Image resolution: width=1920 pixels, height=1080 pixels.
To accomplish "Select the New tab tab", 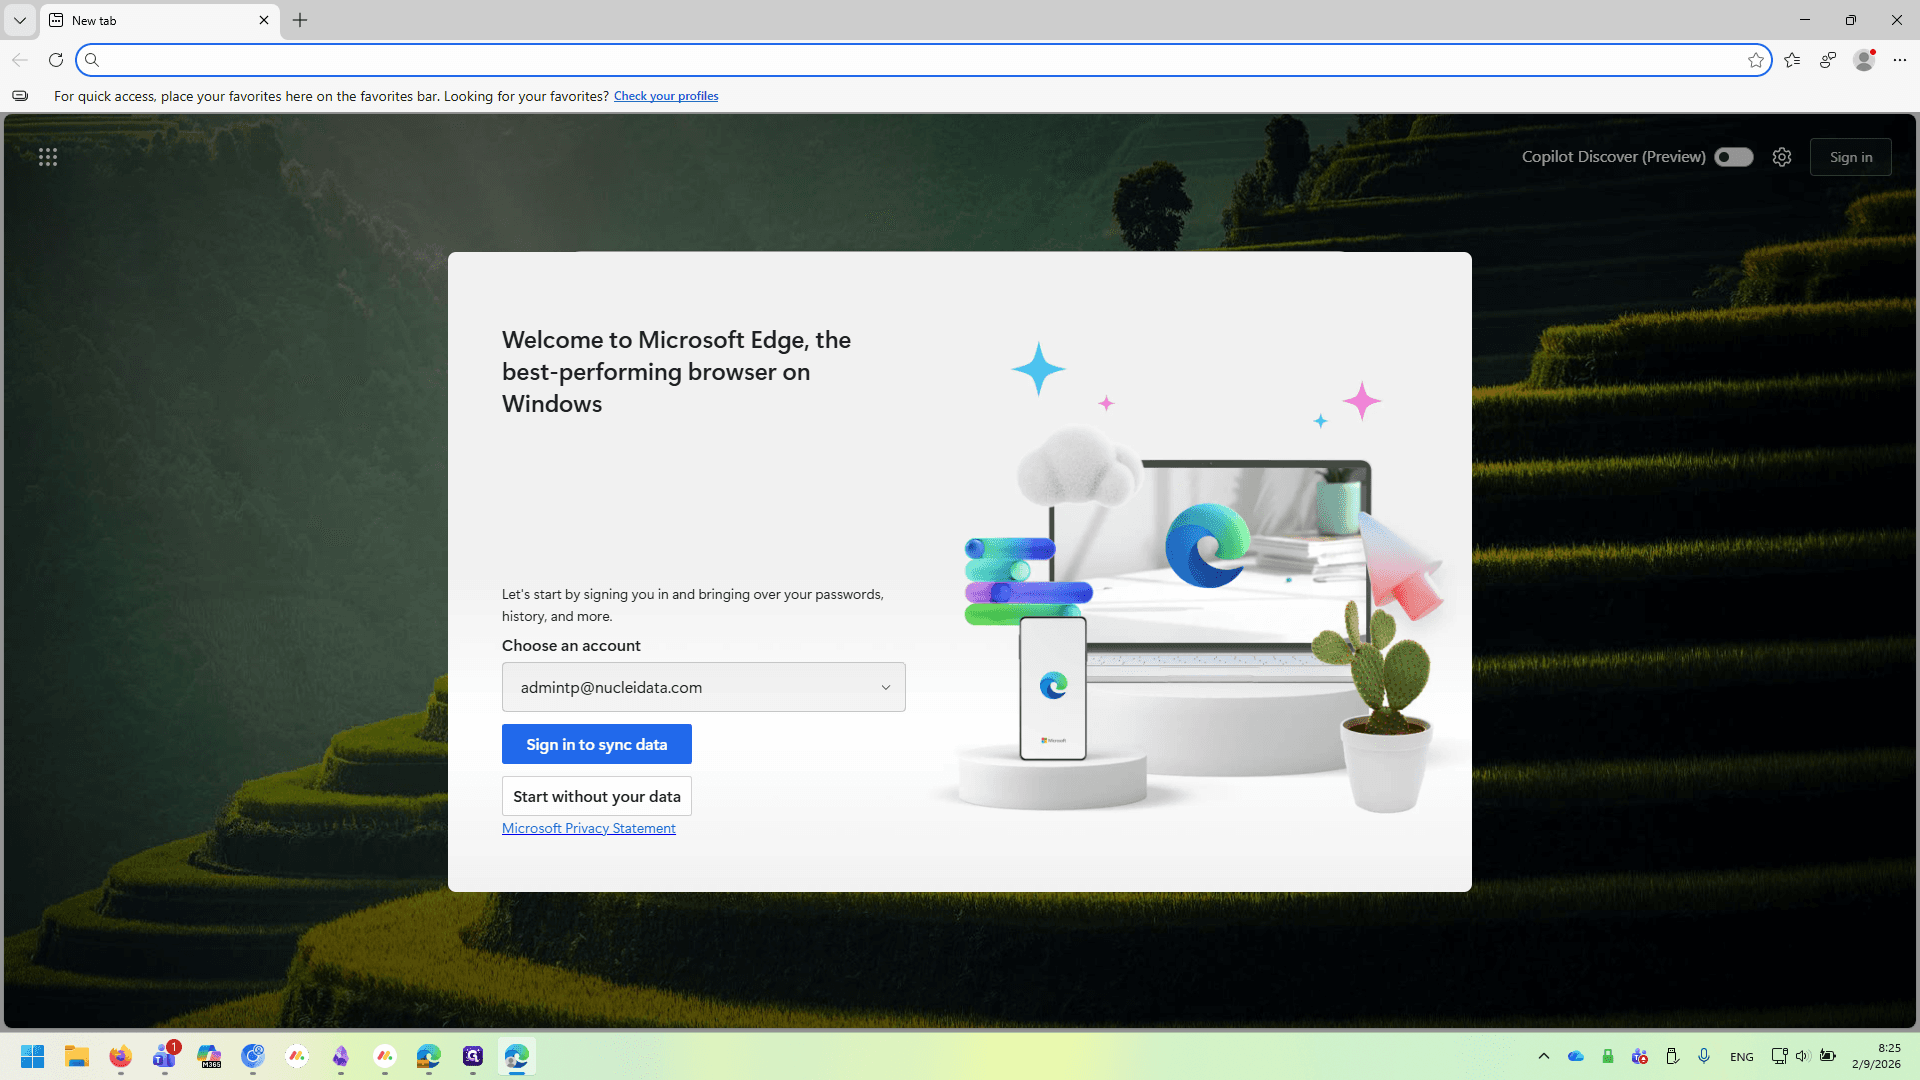I will (160, 20).
